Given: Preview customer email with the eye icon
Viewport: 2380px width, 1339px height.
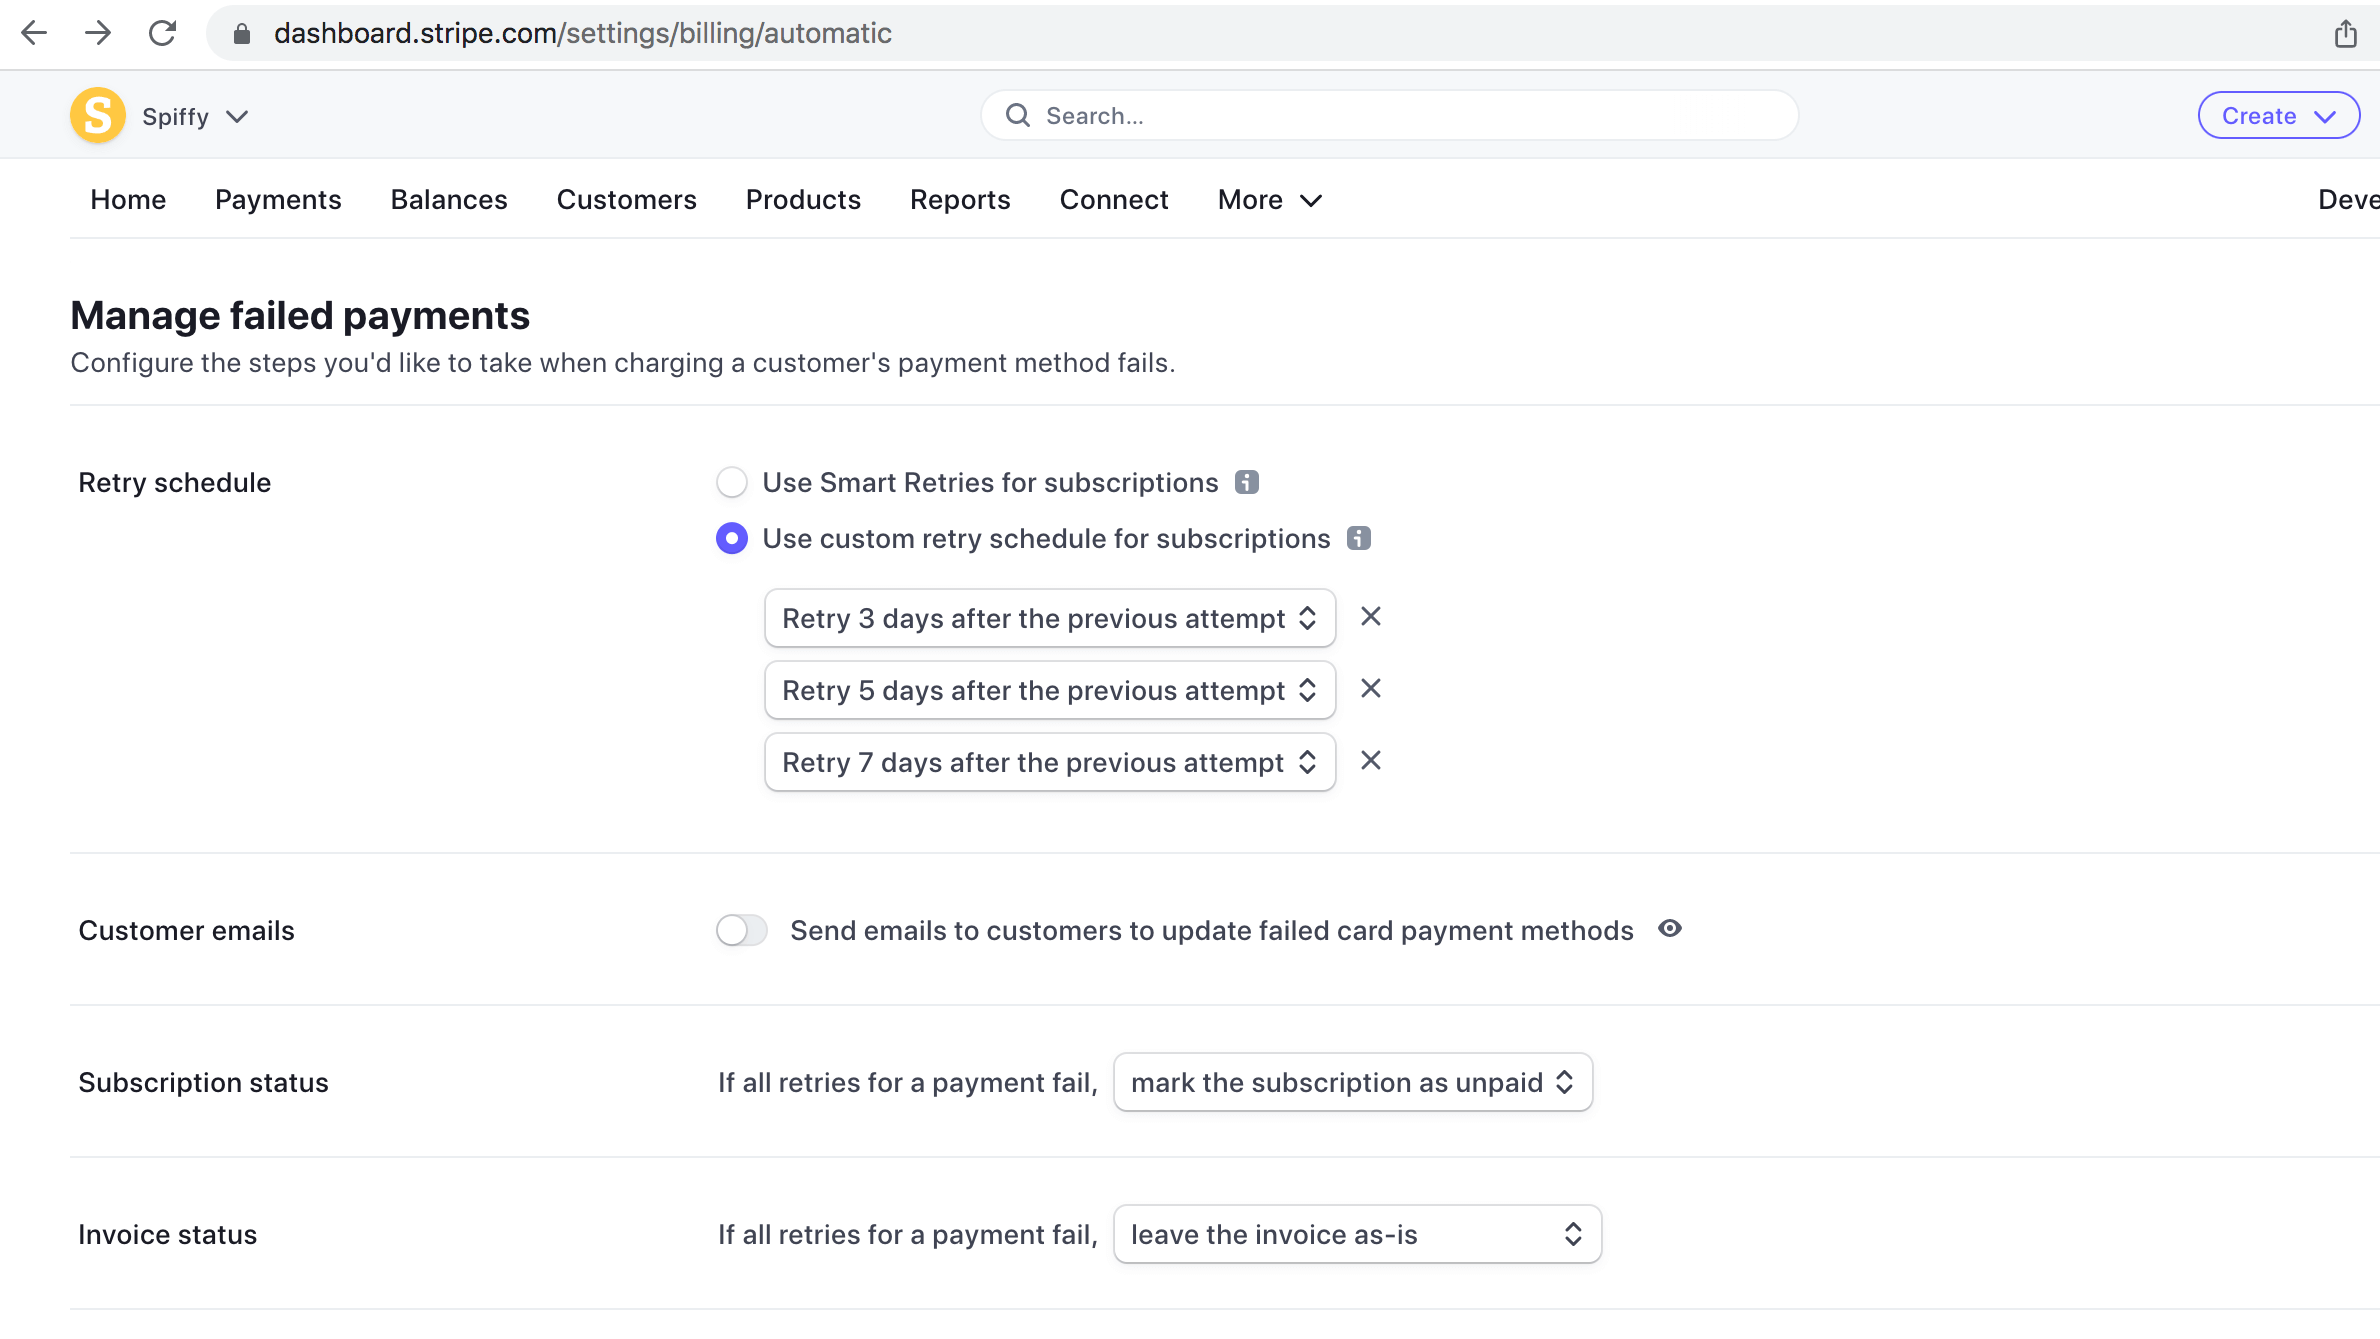Looking at the screenshot, I should (1670, 929).
